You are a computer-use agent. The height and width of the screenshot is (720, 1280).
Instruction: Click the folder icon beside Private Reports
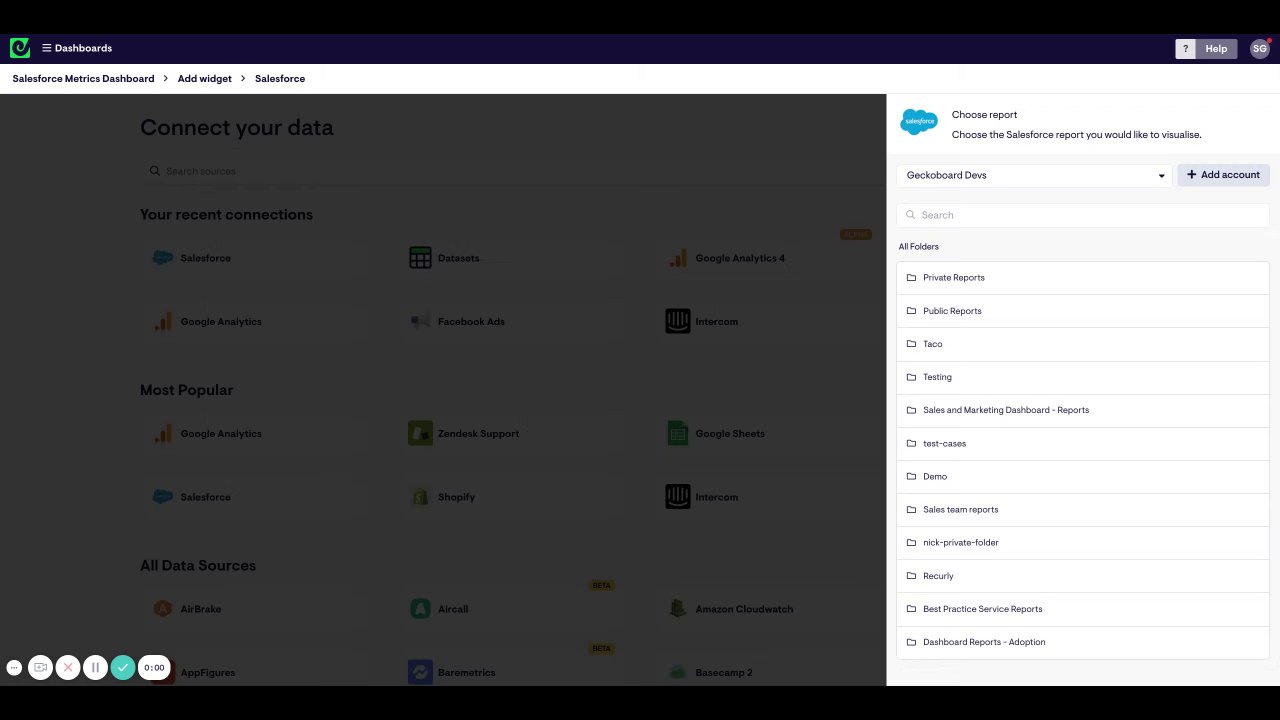click(911, 278)
